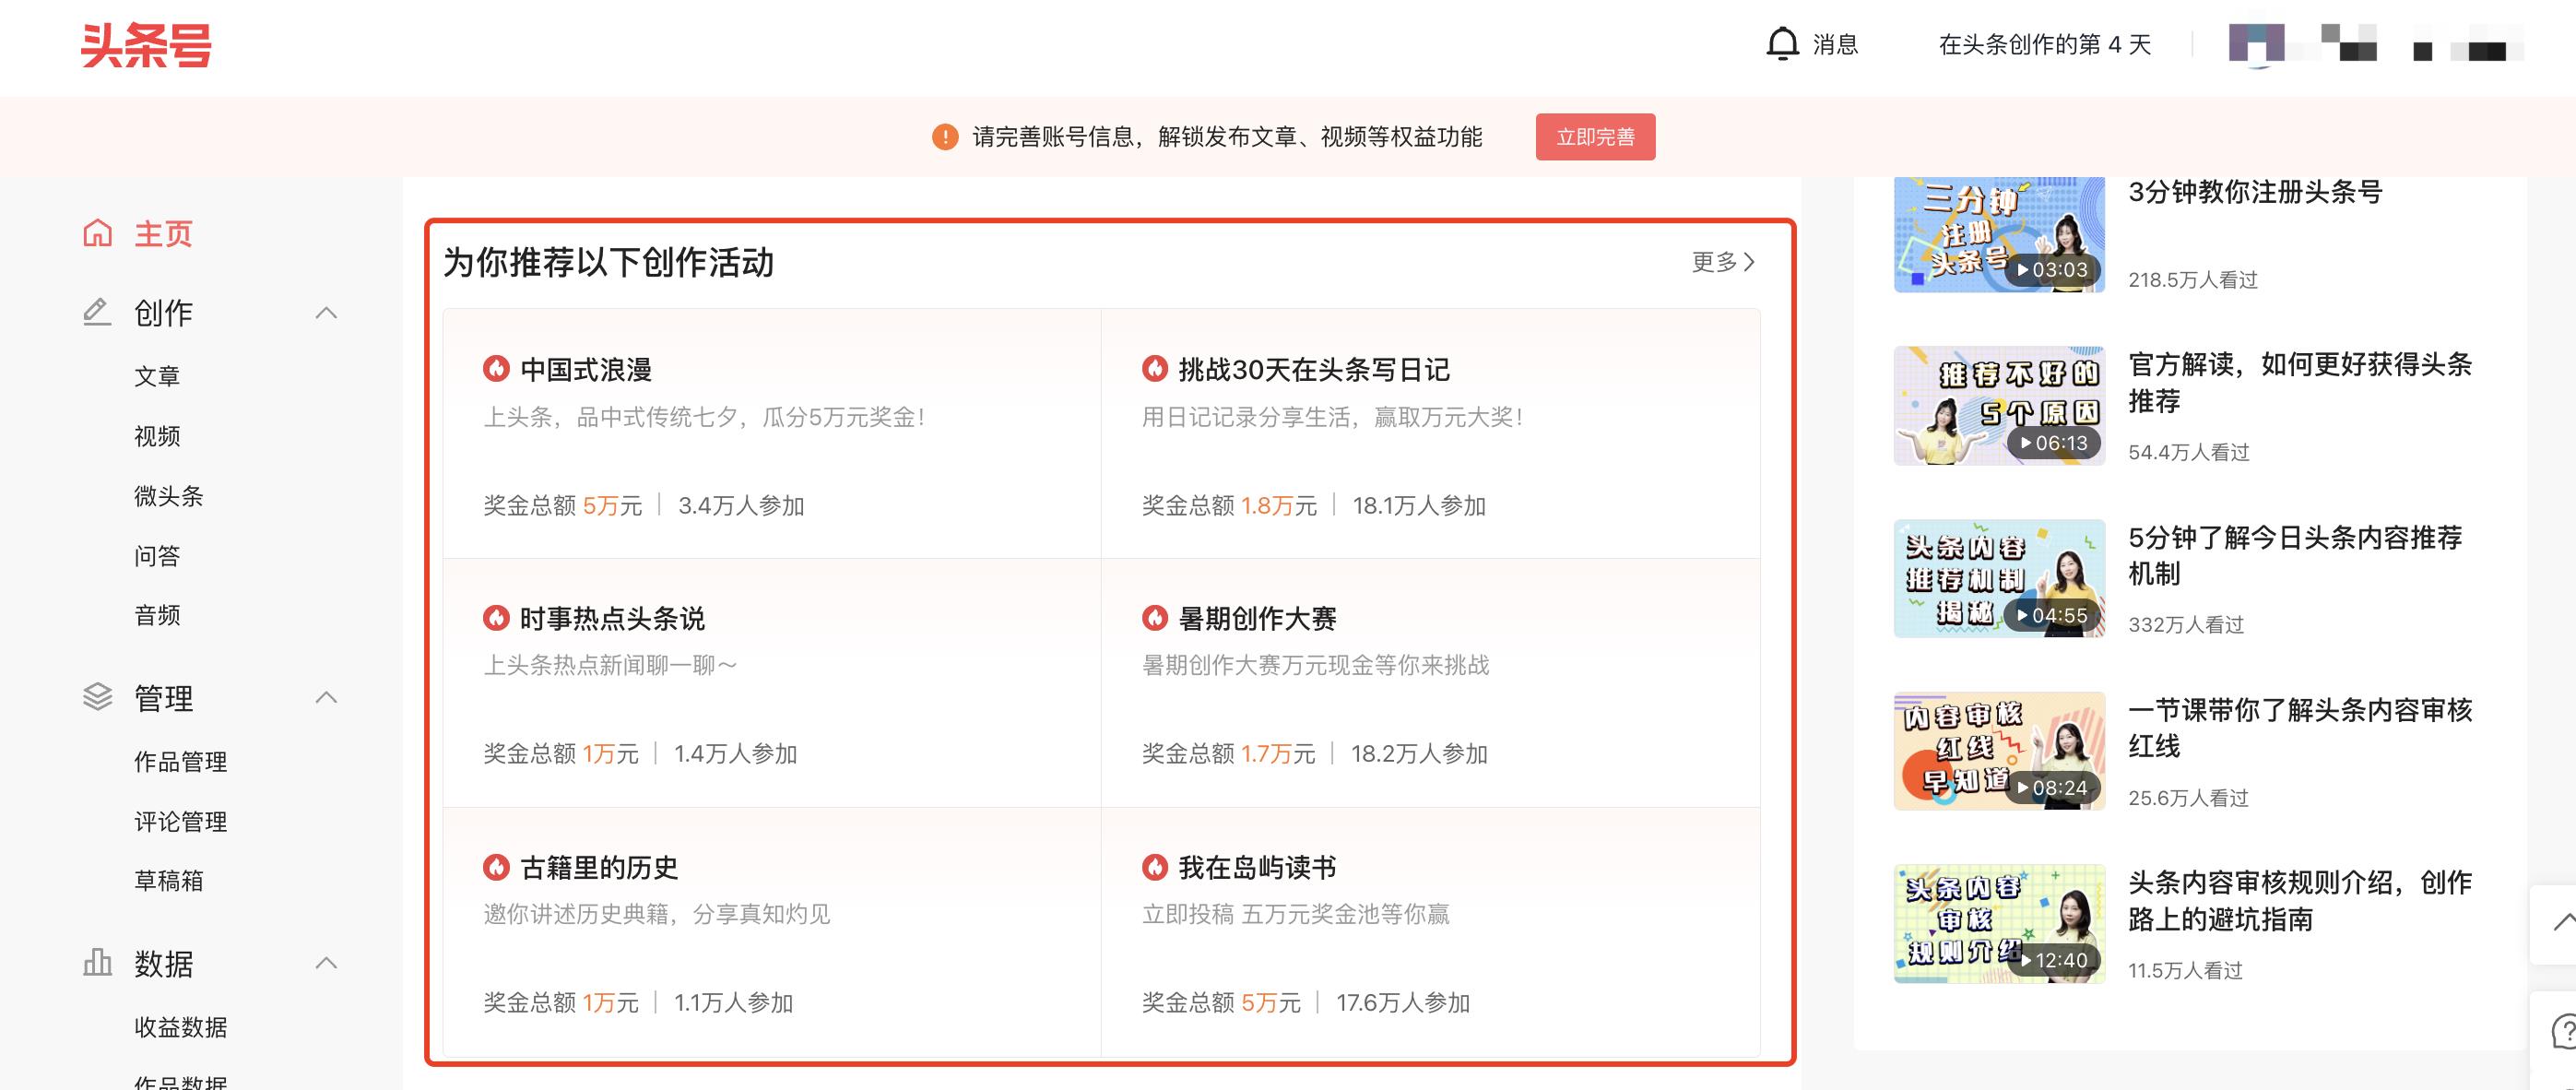
Task: Click the pencil icon next to 创作
Action: click(96, 312)
